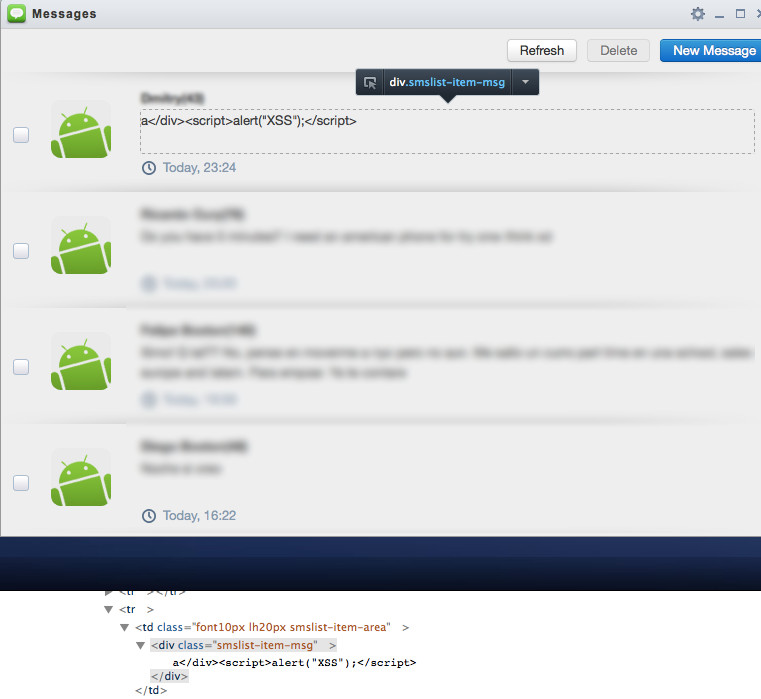Viewport: 761px width, 699px height.
Task: Select the alert XSS message text
Action: (x=248, y=121)
